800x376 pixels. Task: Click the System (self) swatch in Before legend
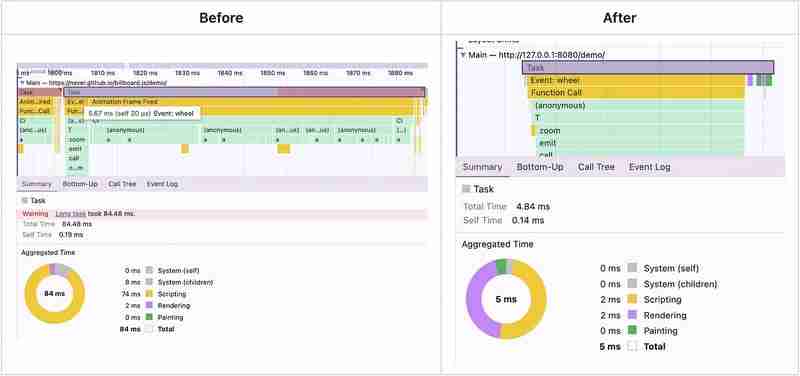coord(149,270)
